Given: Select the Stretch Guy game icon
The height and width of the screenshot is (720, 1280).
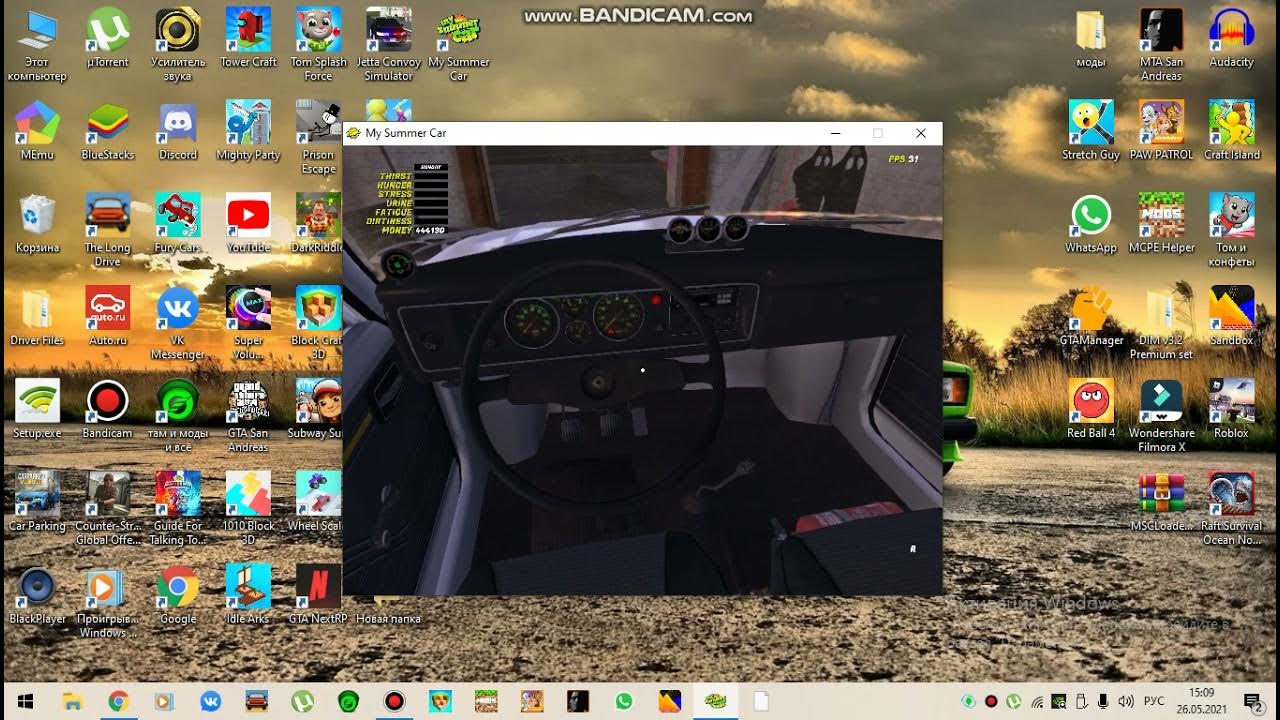Looking at the screenshot, I should [1091, 131].
